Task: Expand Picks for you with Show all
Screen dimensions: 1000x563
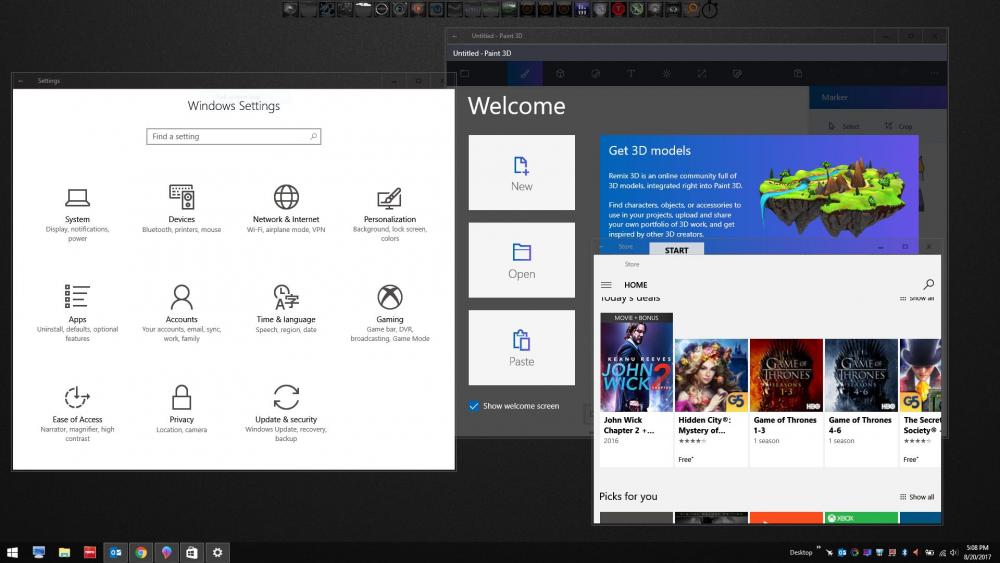Action: (916, 497)
